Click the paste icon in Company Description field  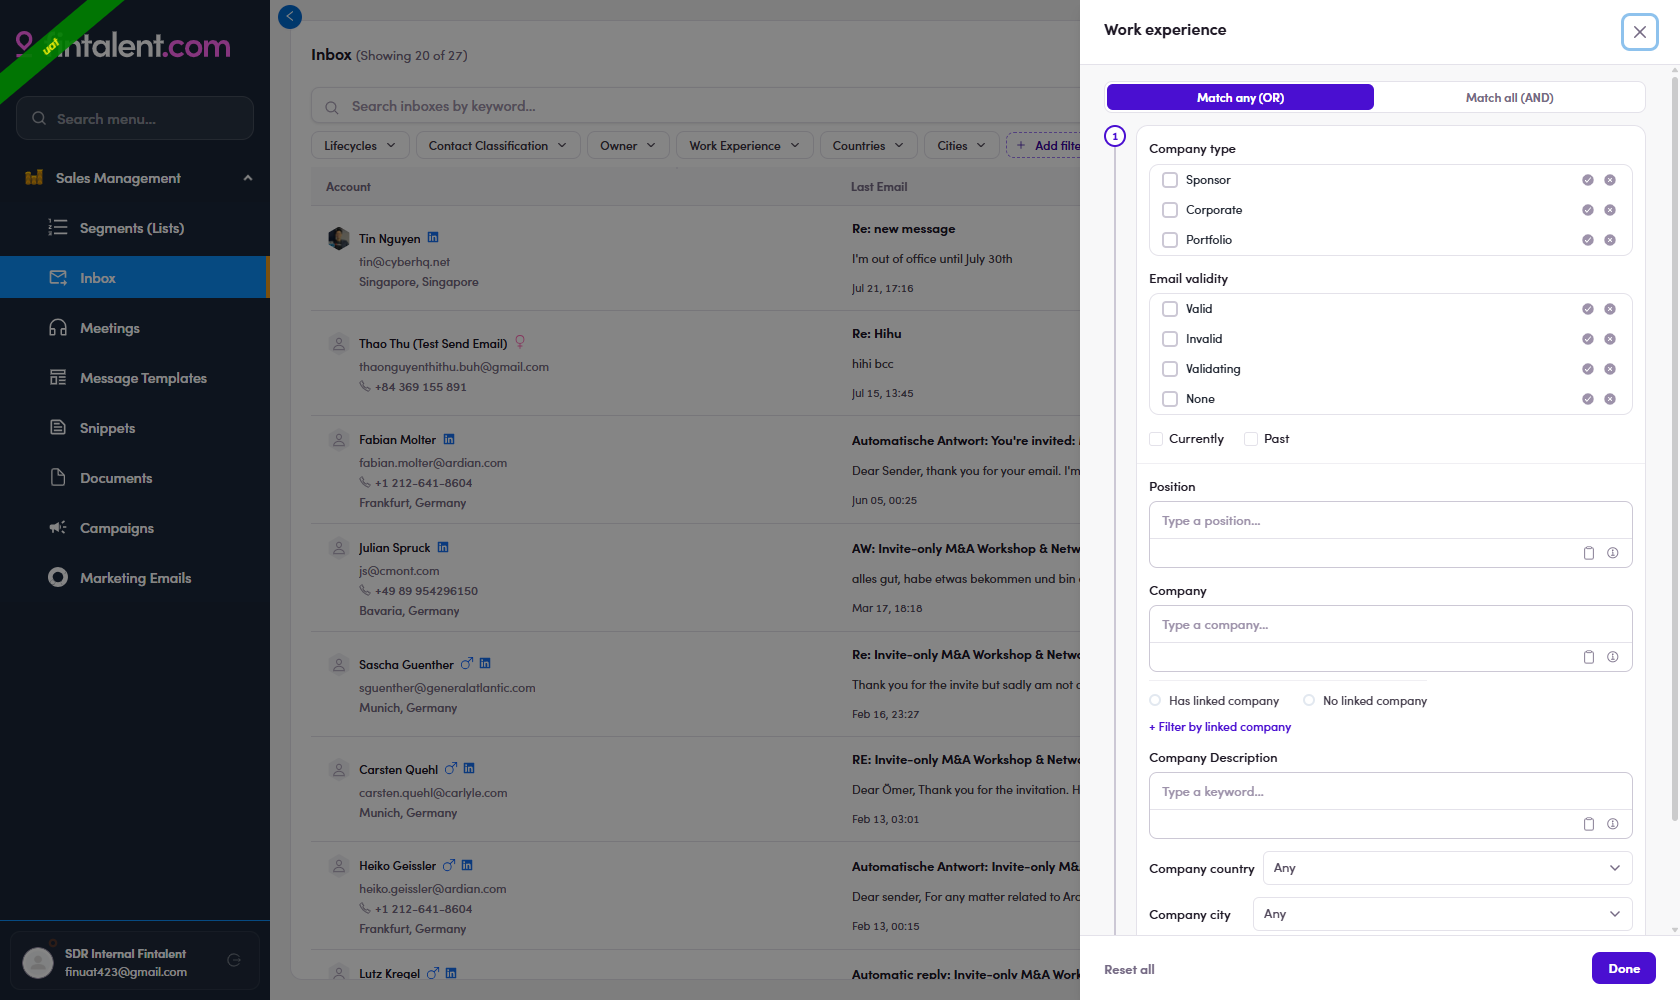pyautogui.click(x=1589, y=824)
